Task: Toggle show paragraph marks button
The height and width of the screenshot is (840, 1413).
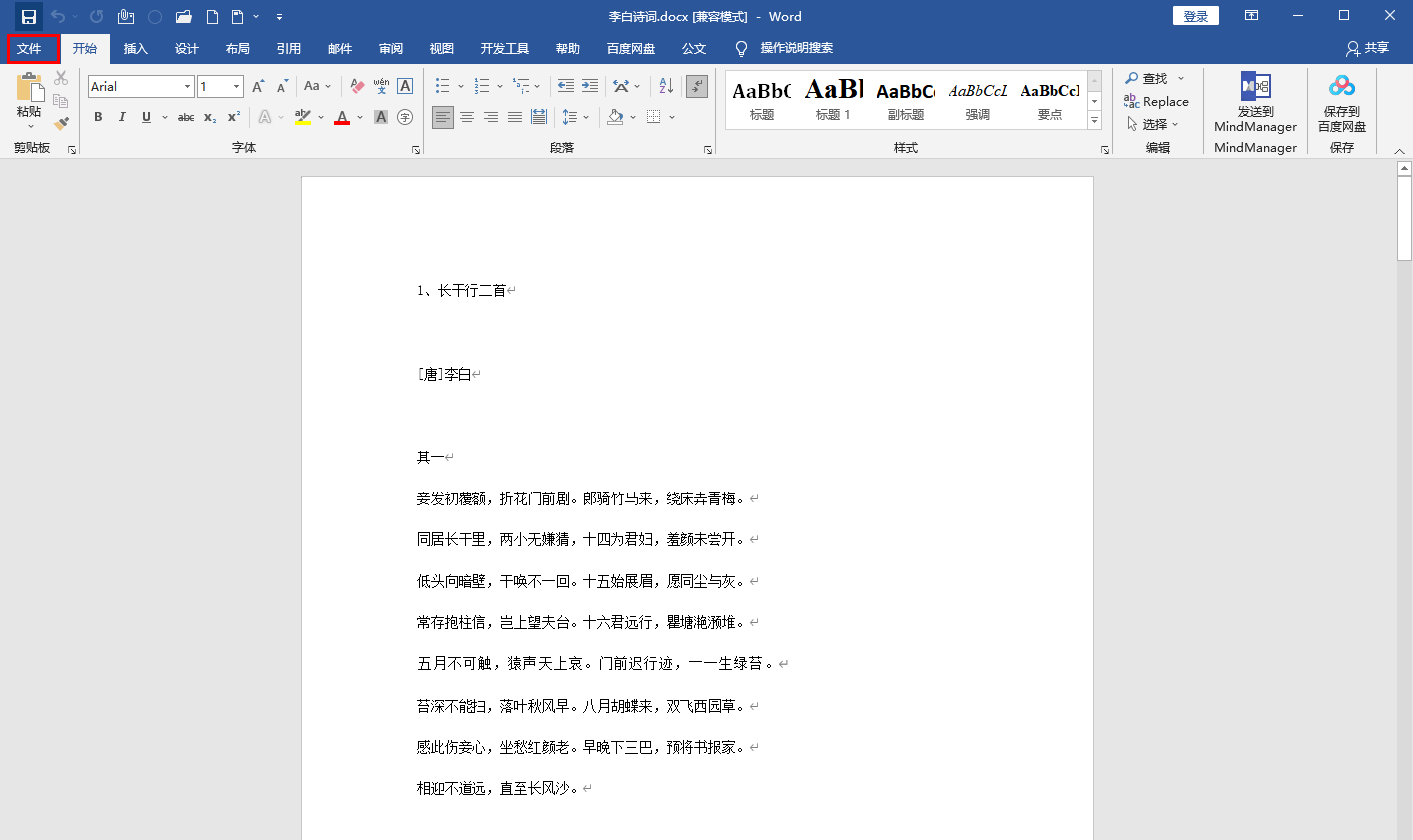Action: click(x=697, y=86)
